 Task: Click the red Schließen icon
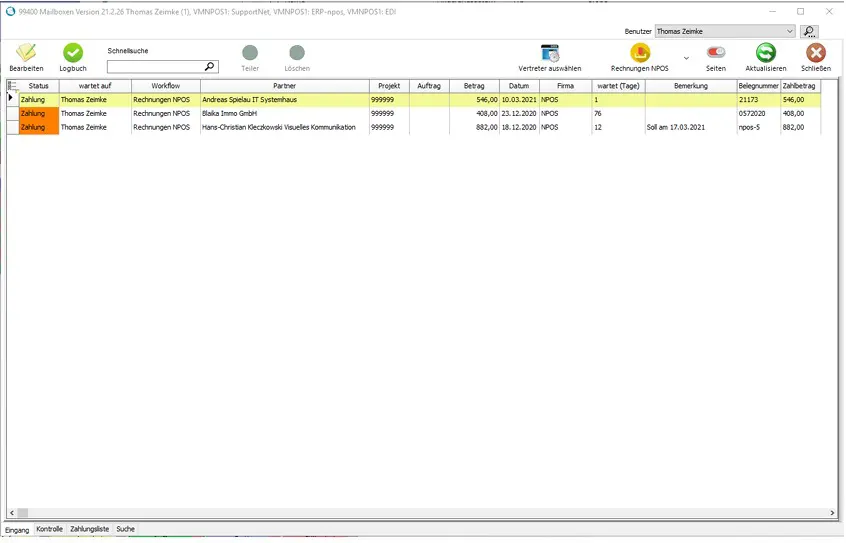[x=816, y=53]
